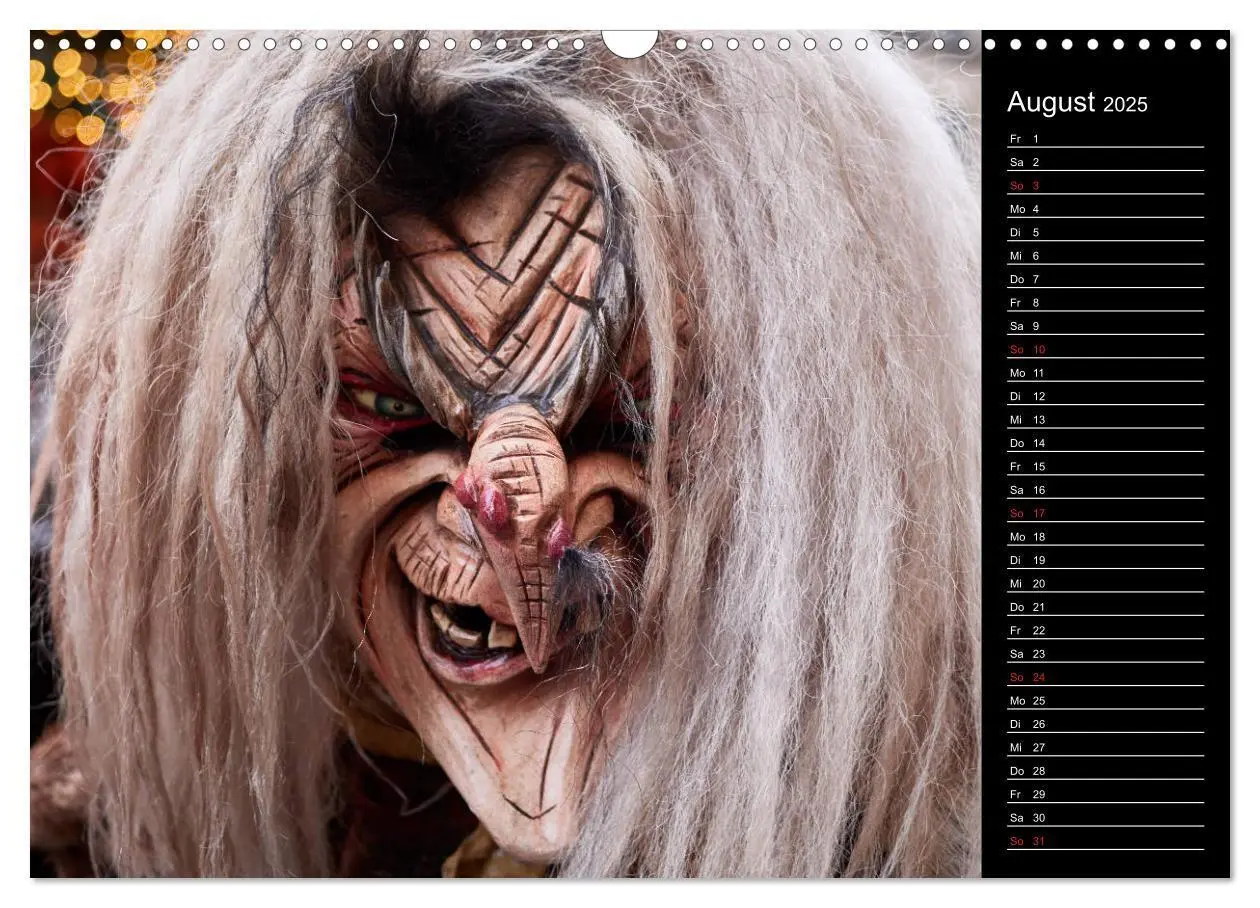Select the date row 'Sa 2'
The width and height of the screenshot is (1260, 908).
[x=1105, y=162]
